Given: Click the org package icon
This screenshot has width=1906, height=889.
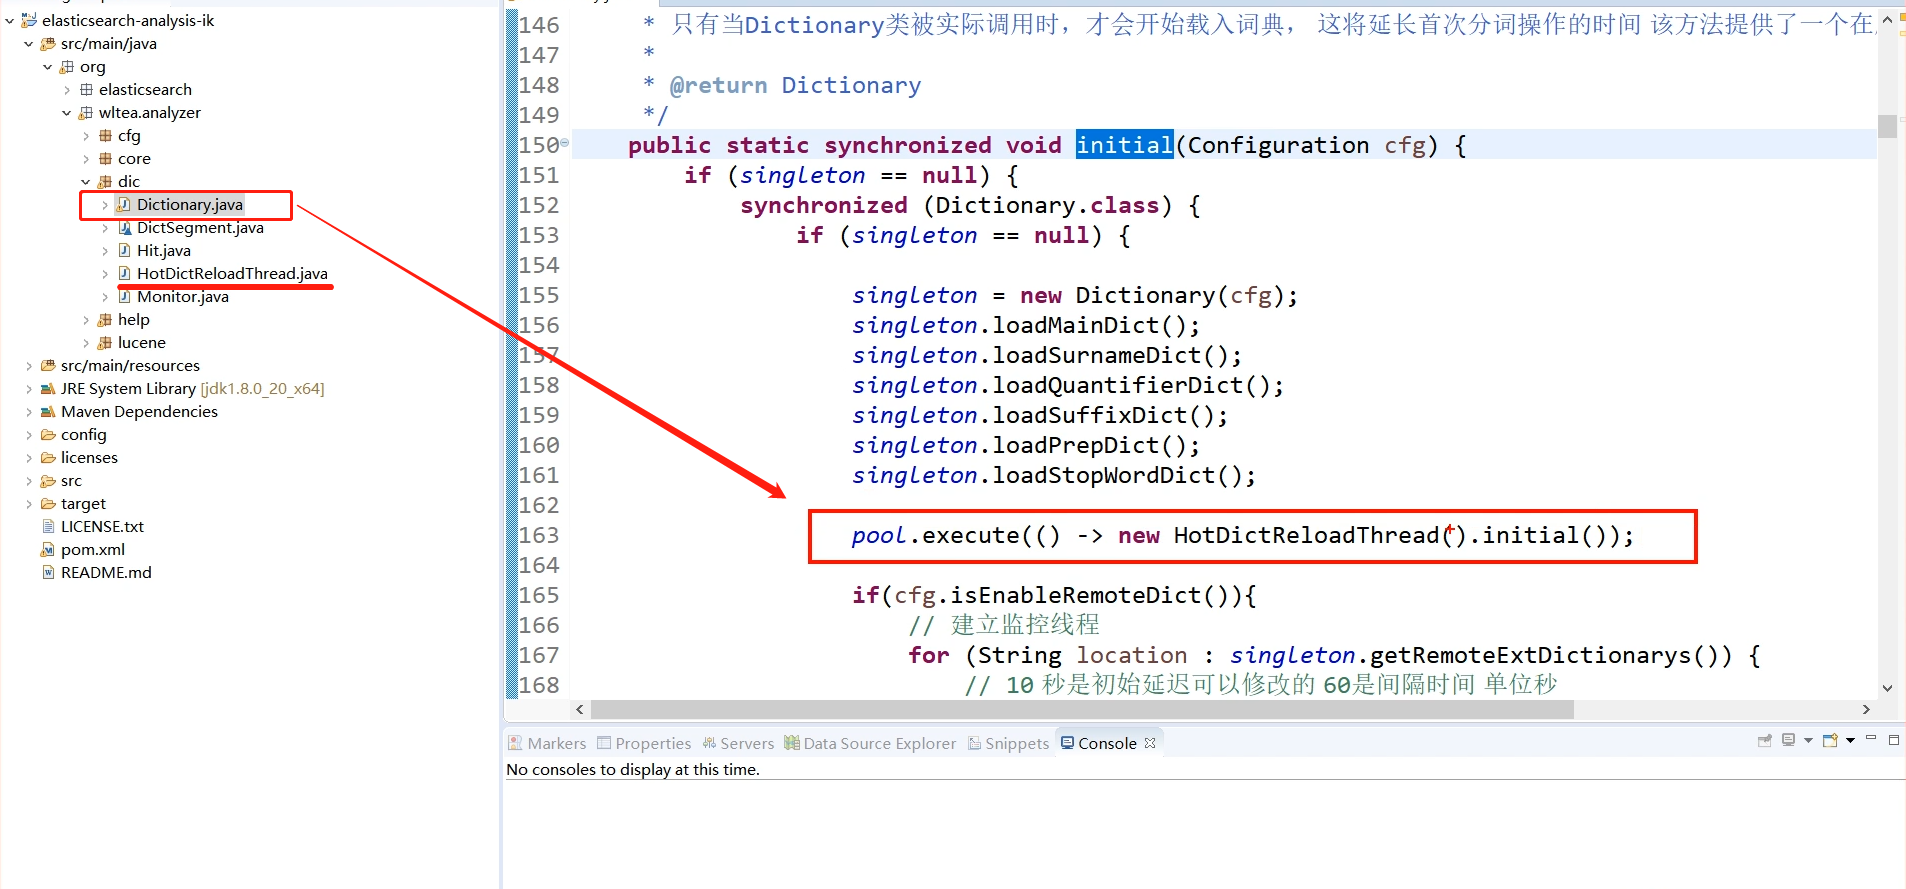Looking at the screenshot, I should click(67, 66).
